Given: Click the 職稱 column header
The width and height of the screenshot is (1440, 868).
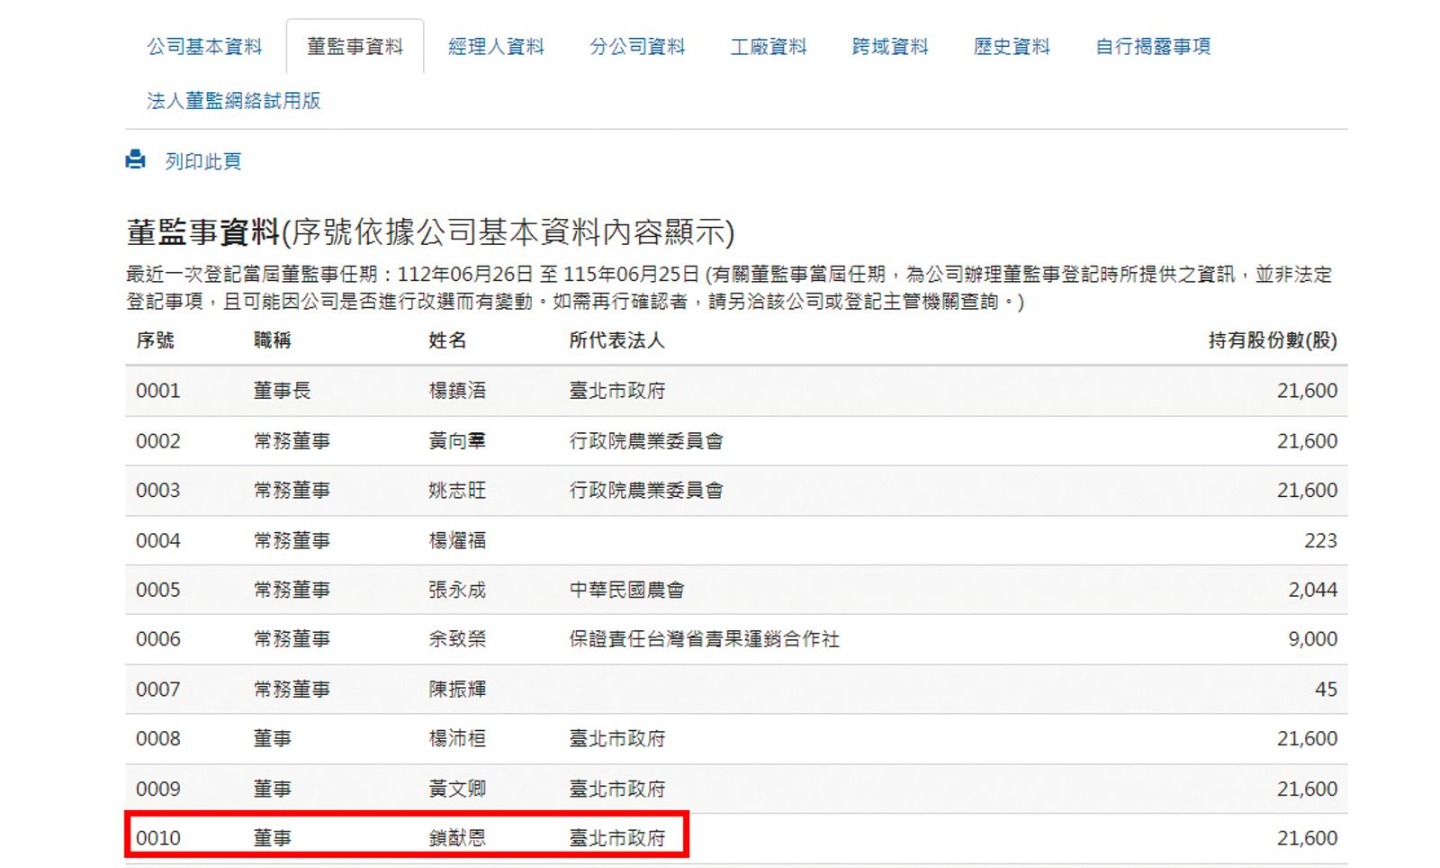Looking at the screenshot, I should pyautogui.click(x=272, y=340).
